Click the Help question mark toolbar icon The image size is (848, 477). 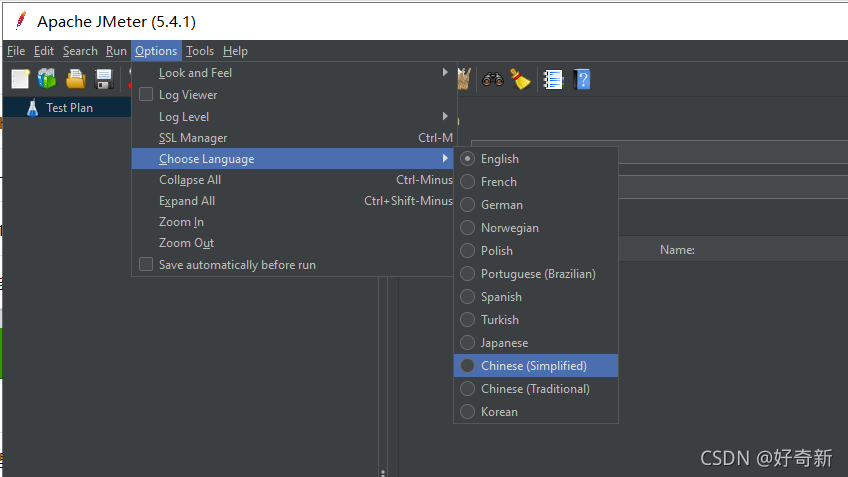tap(582, 80)
